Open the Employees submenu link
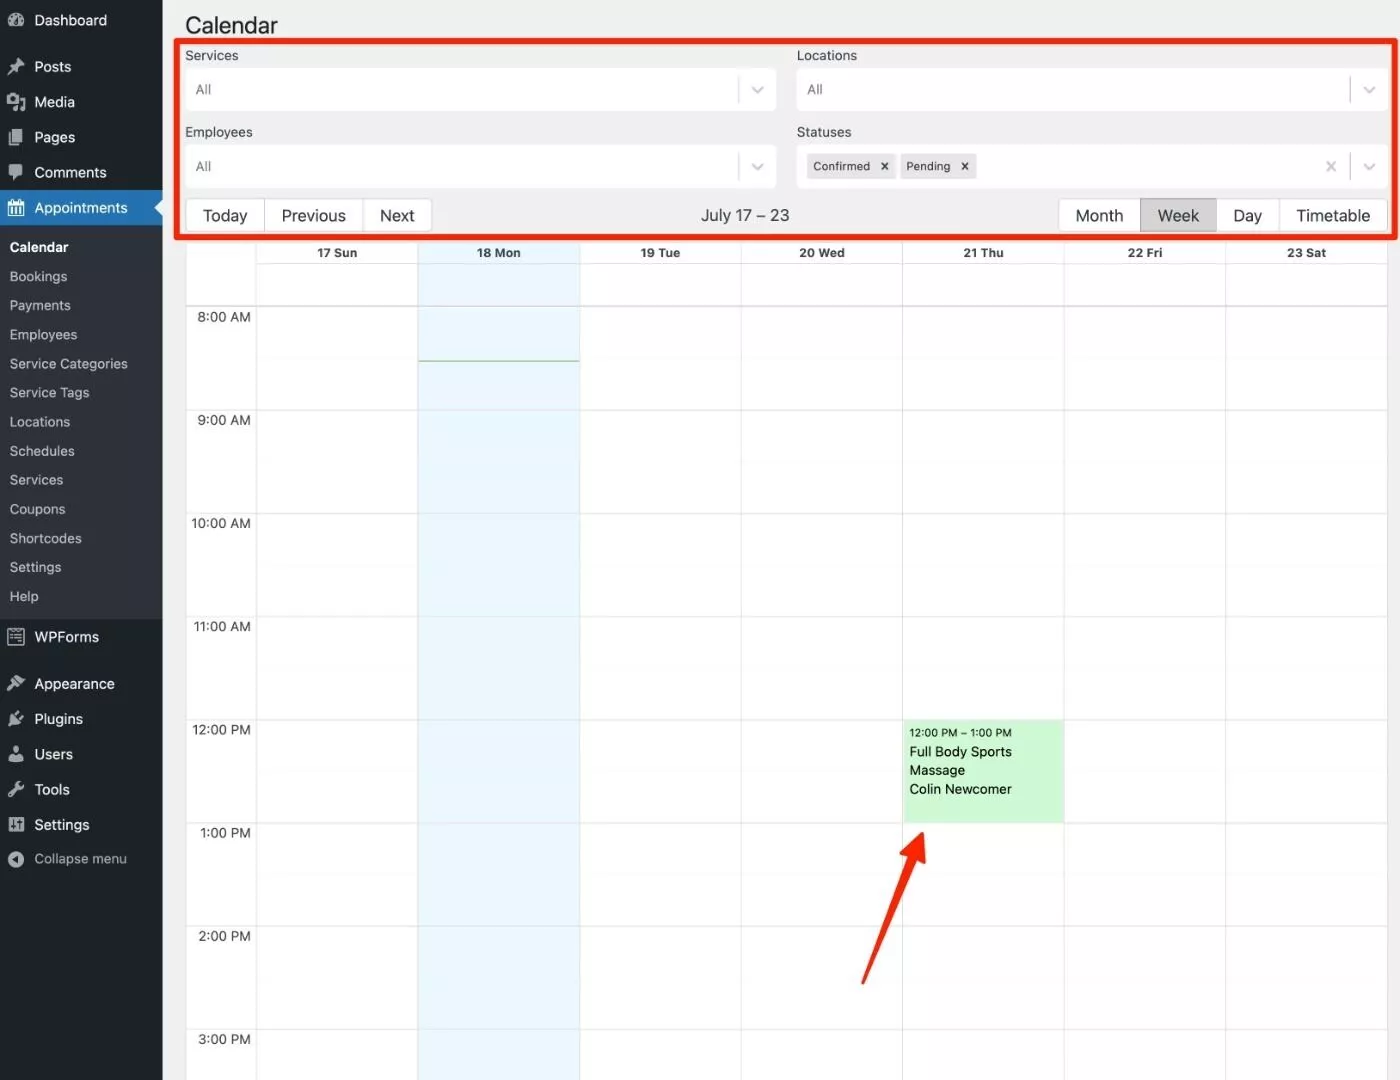1400x1080 pixels. tap(43, 334)
